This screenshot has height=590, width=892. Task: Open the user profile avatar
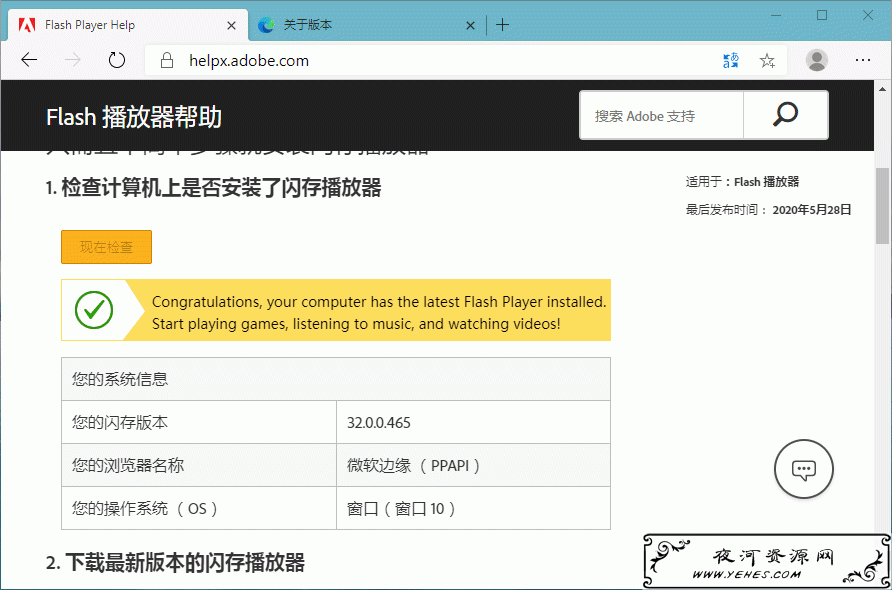pyautogui.click(x=817, y=60)
